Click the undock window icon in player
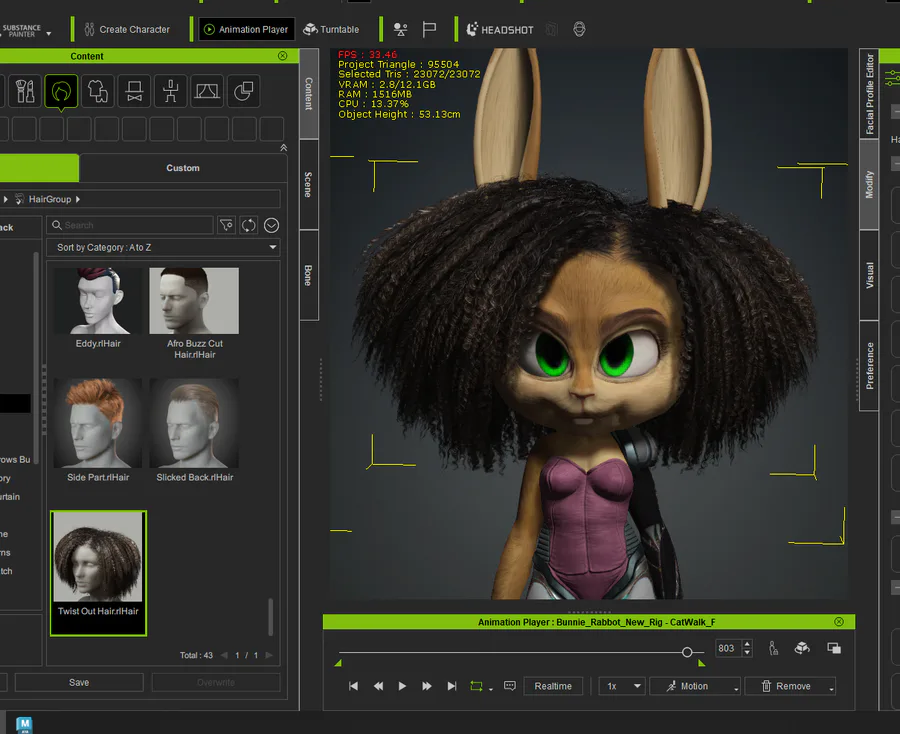 point(834,648)
